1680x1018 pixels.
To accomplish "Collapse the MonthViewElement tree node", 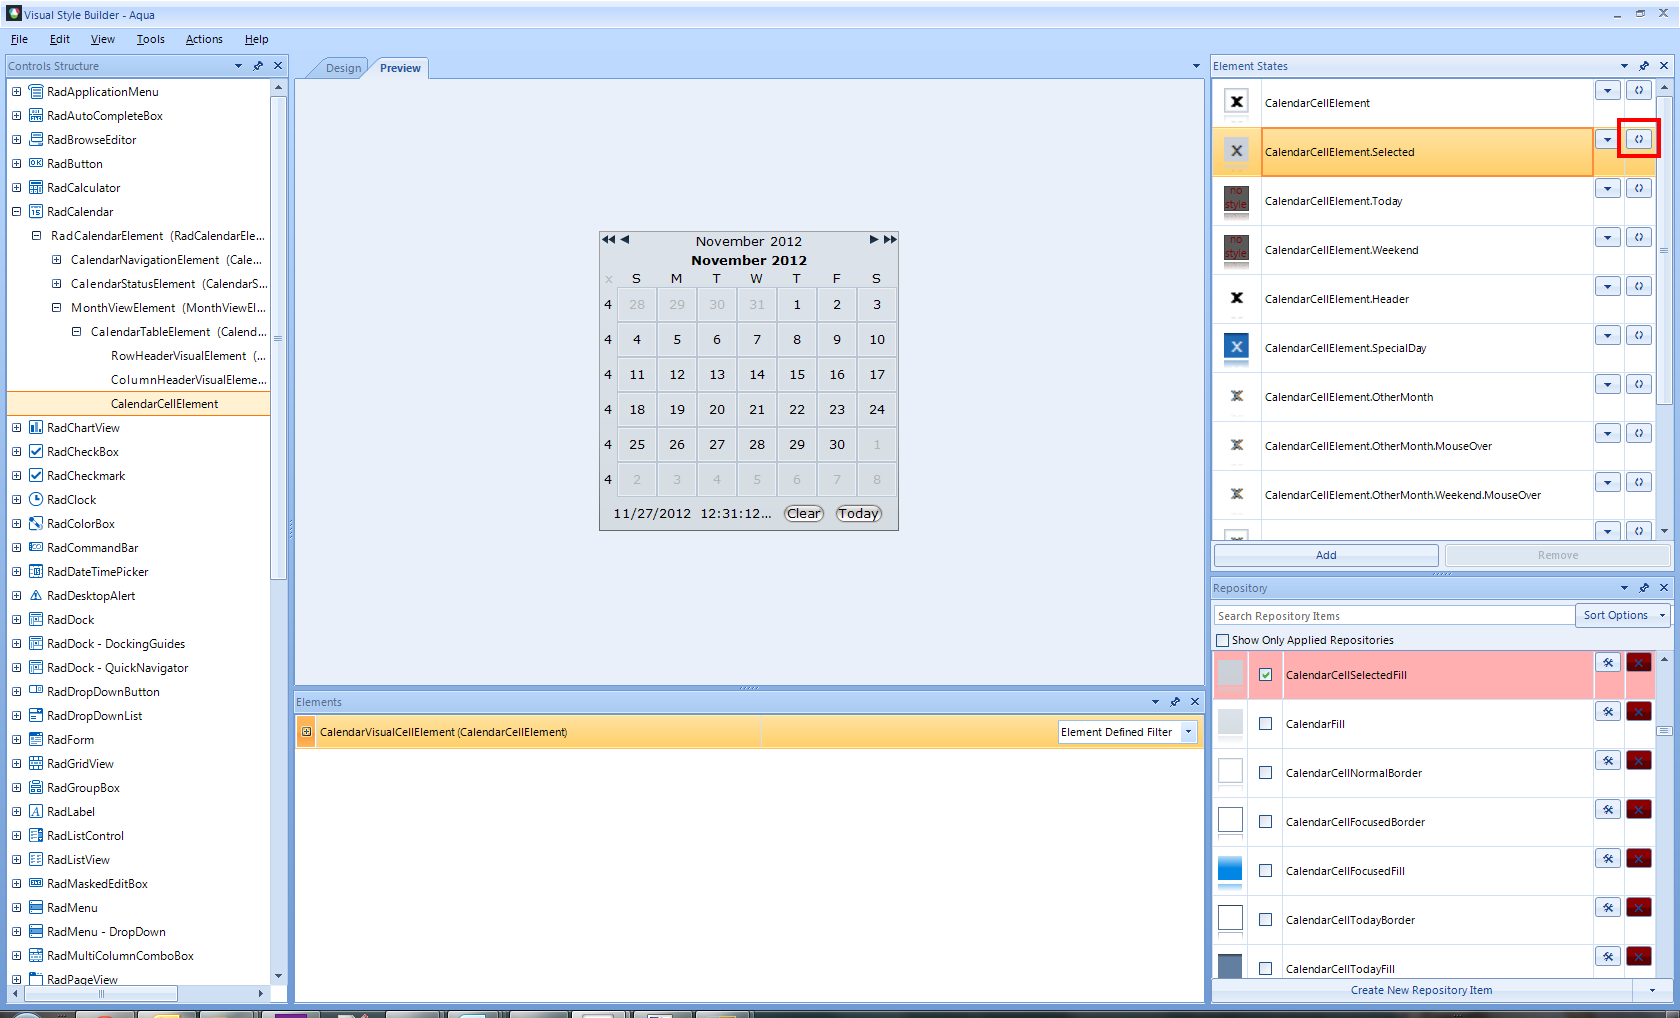I will tap(56, 308).
